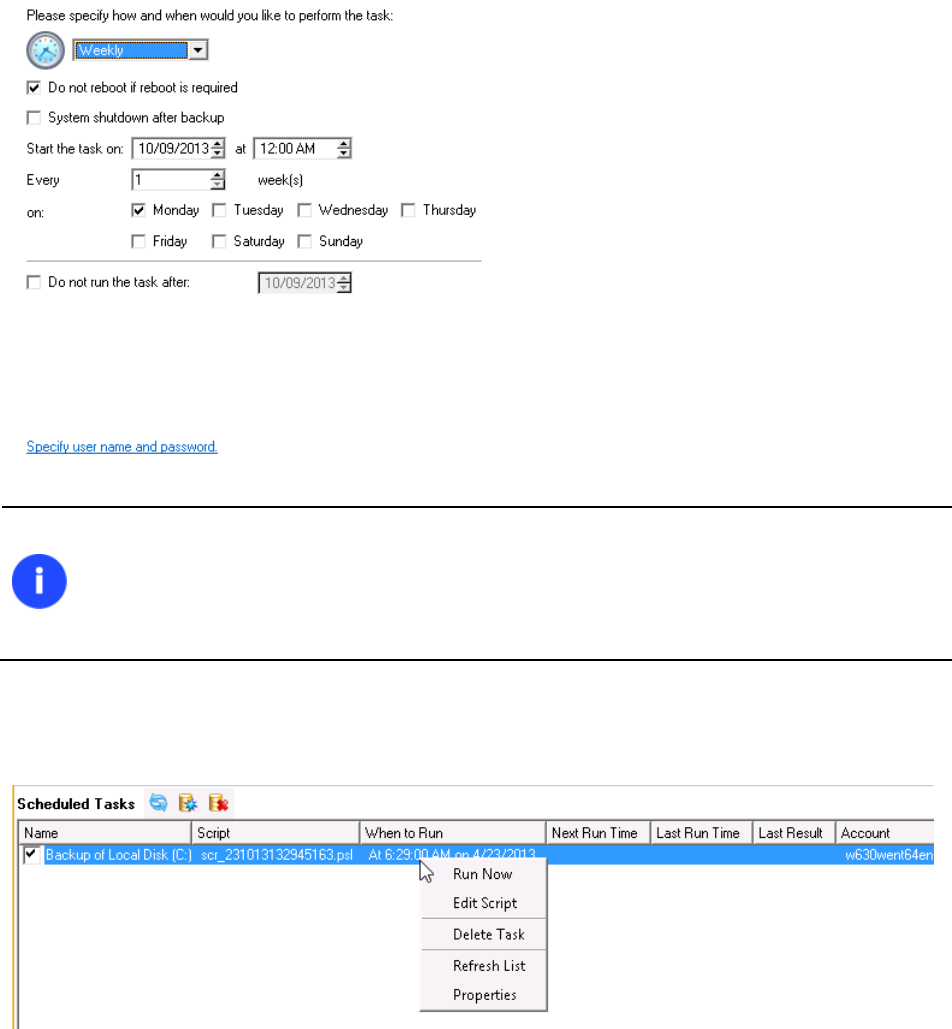Choose Edit Script from the context menu

click(x=483, y=903)
